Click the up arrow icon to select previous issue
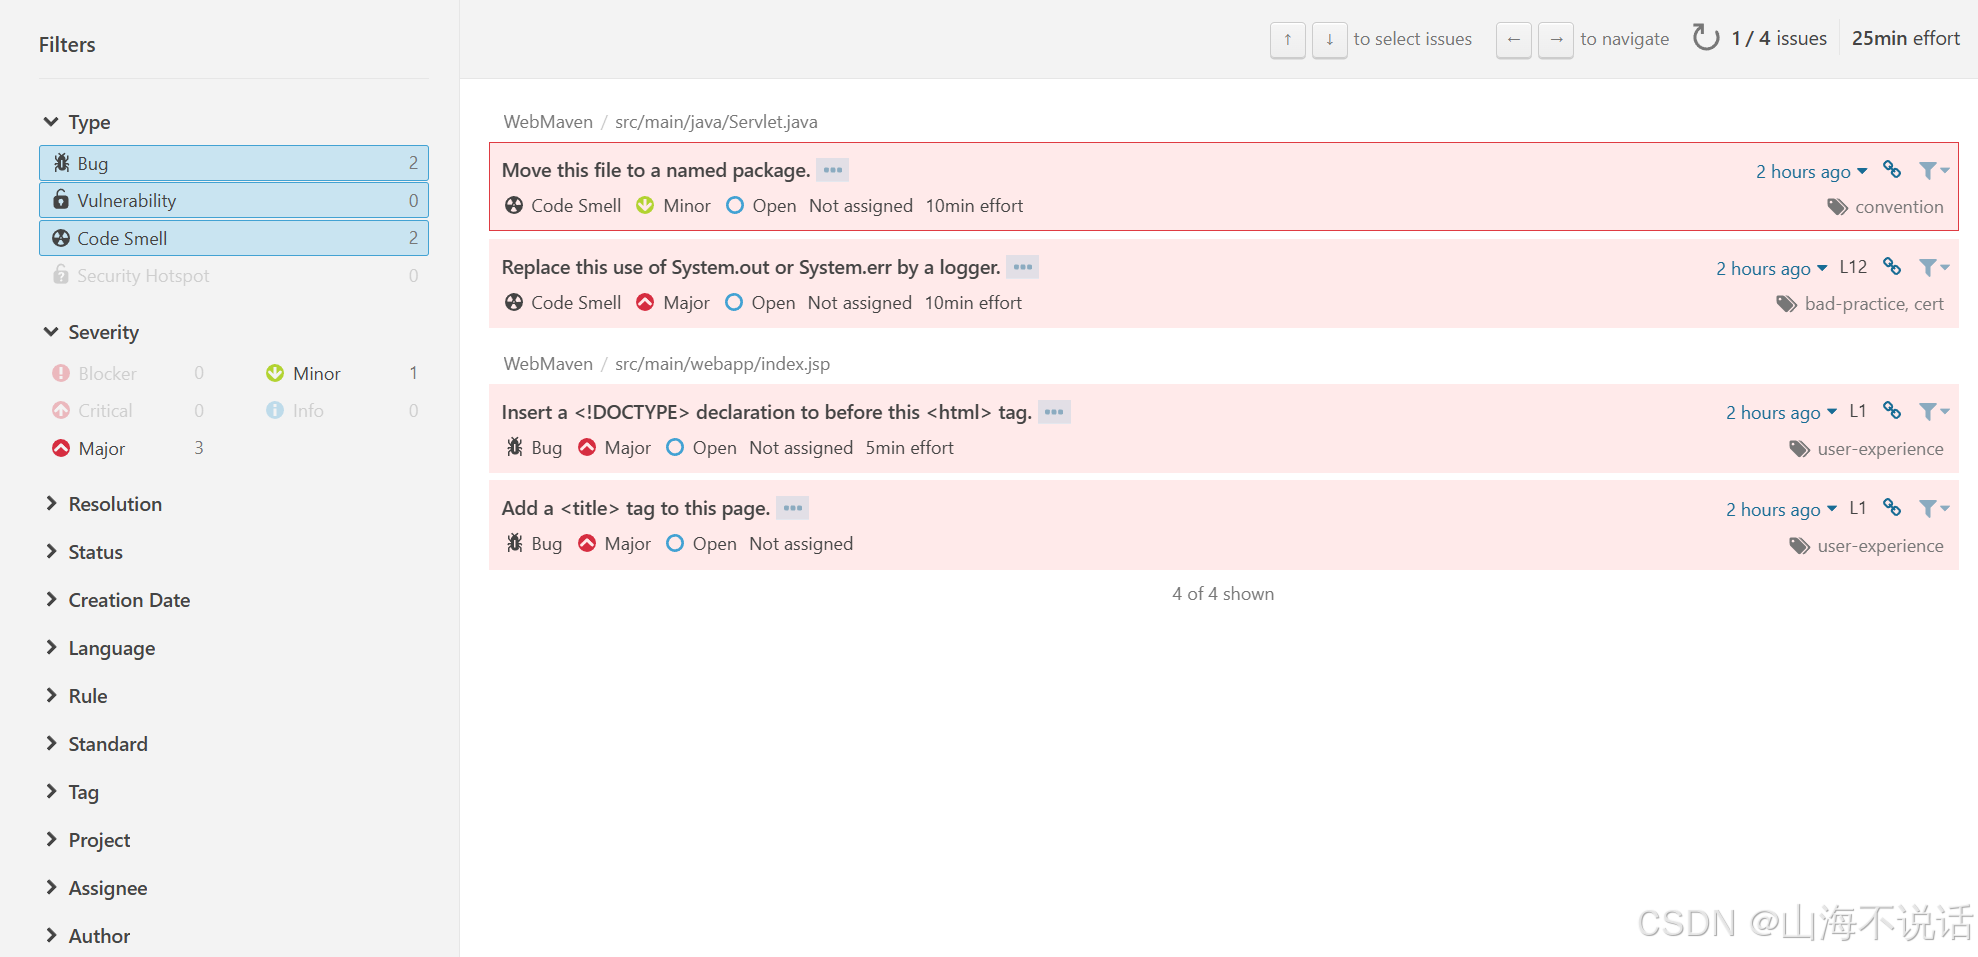 coord(1288,40)
